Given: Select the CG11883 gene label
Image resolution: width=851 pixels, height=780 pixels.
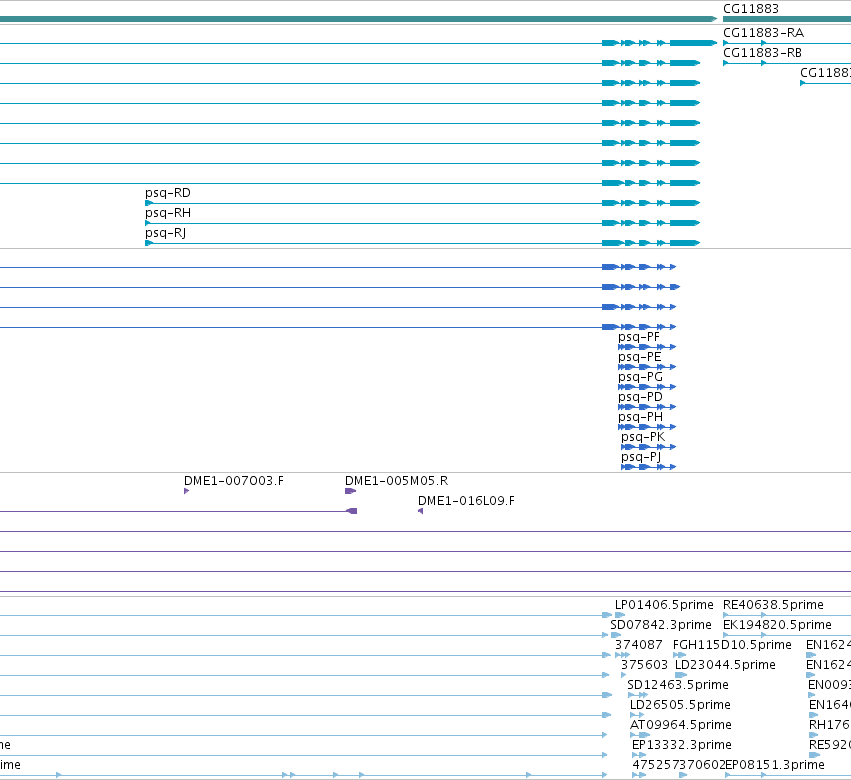Looking at the screenshot, I should 751,9.
